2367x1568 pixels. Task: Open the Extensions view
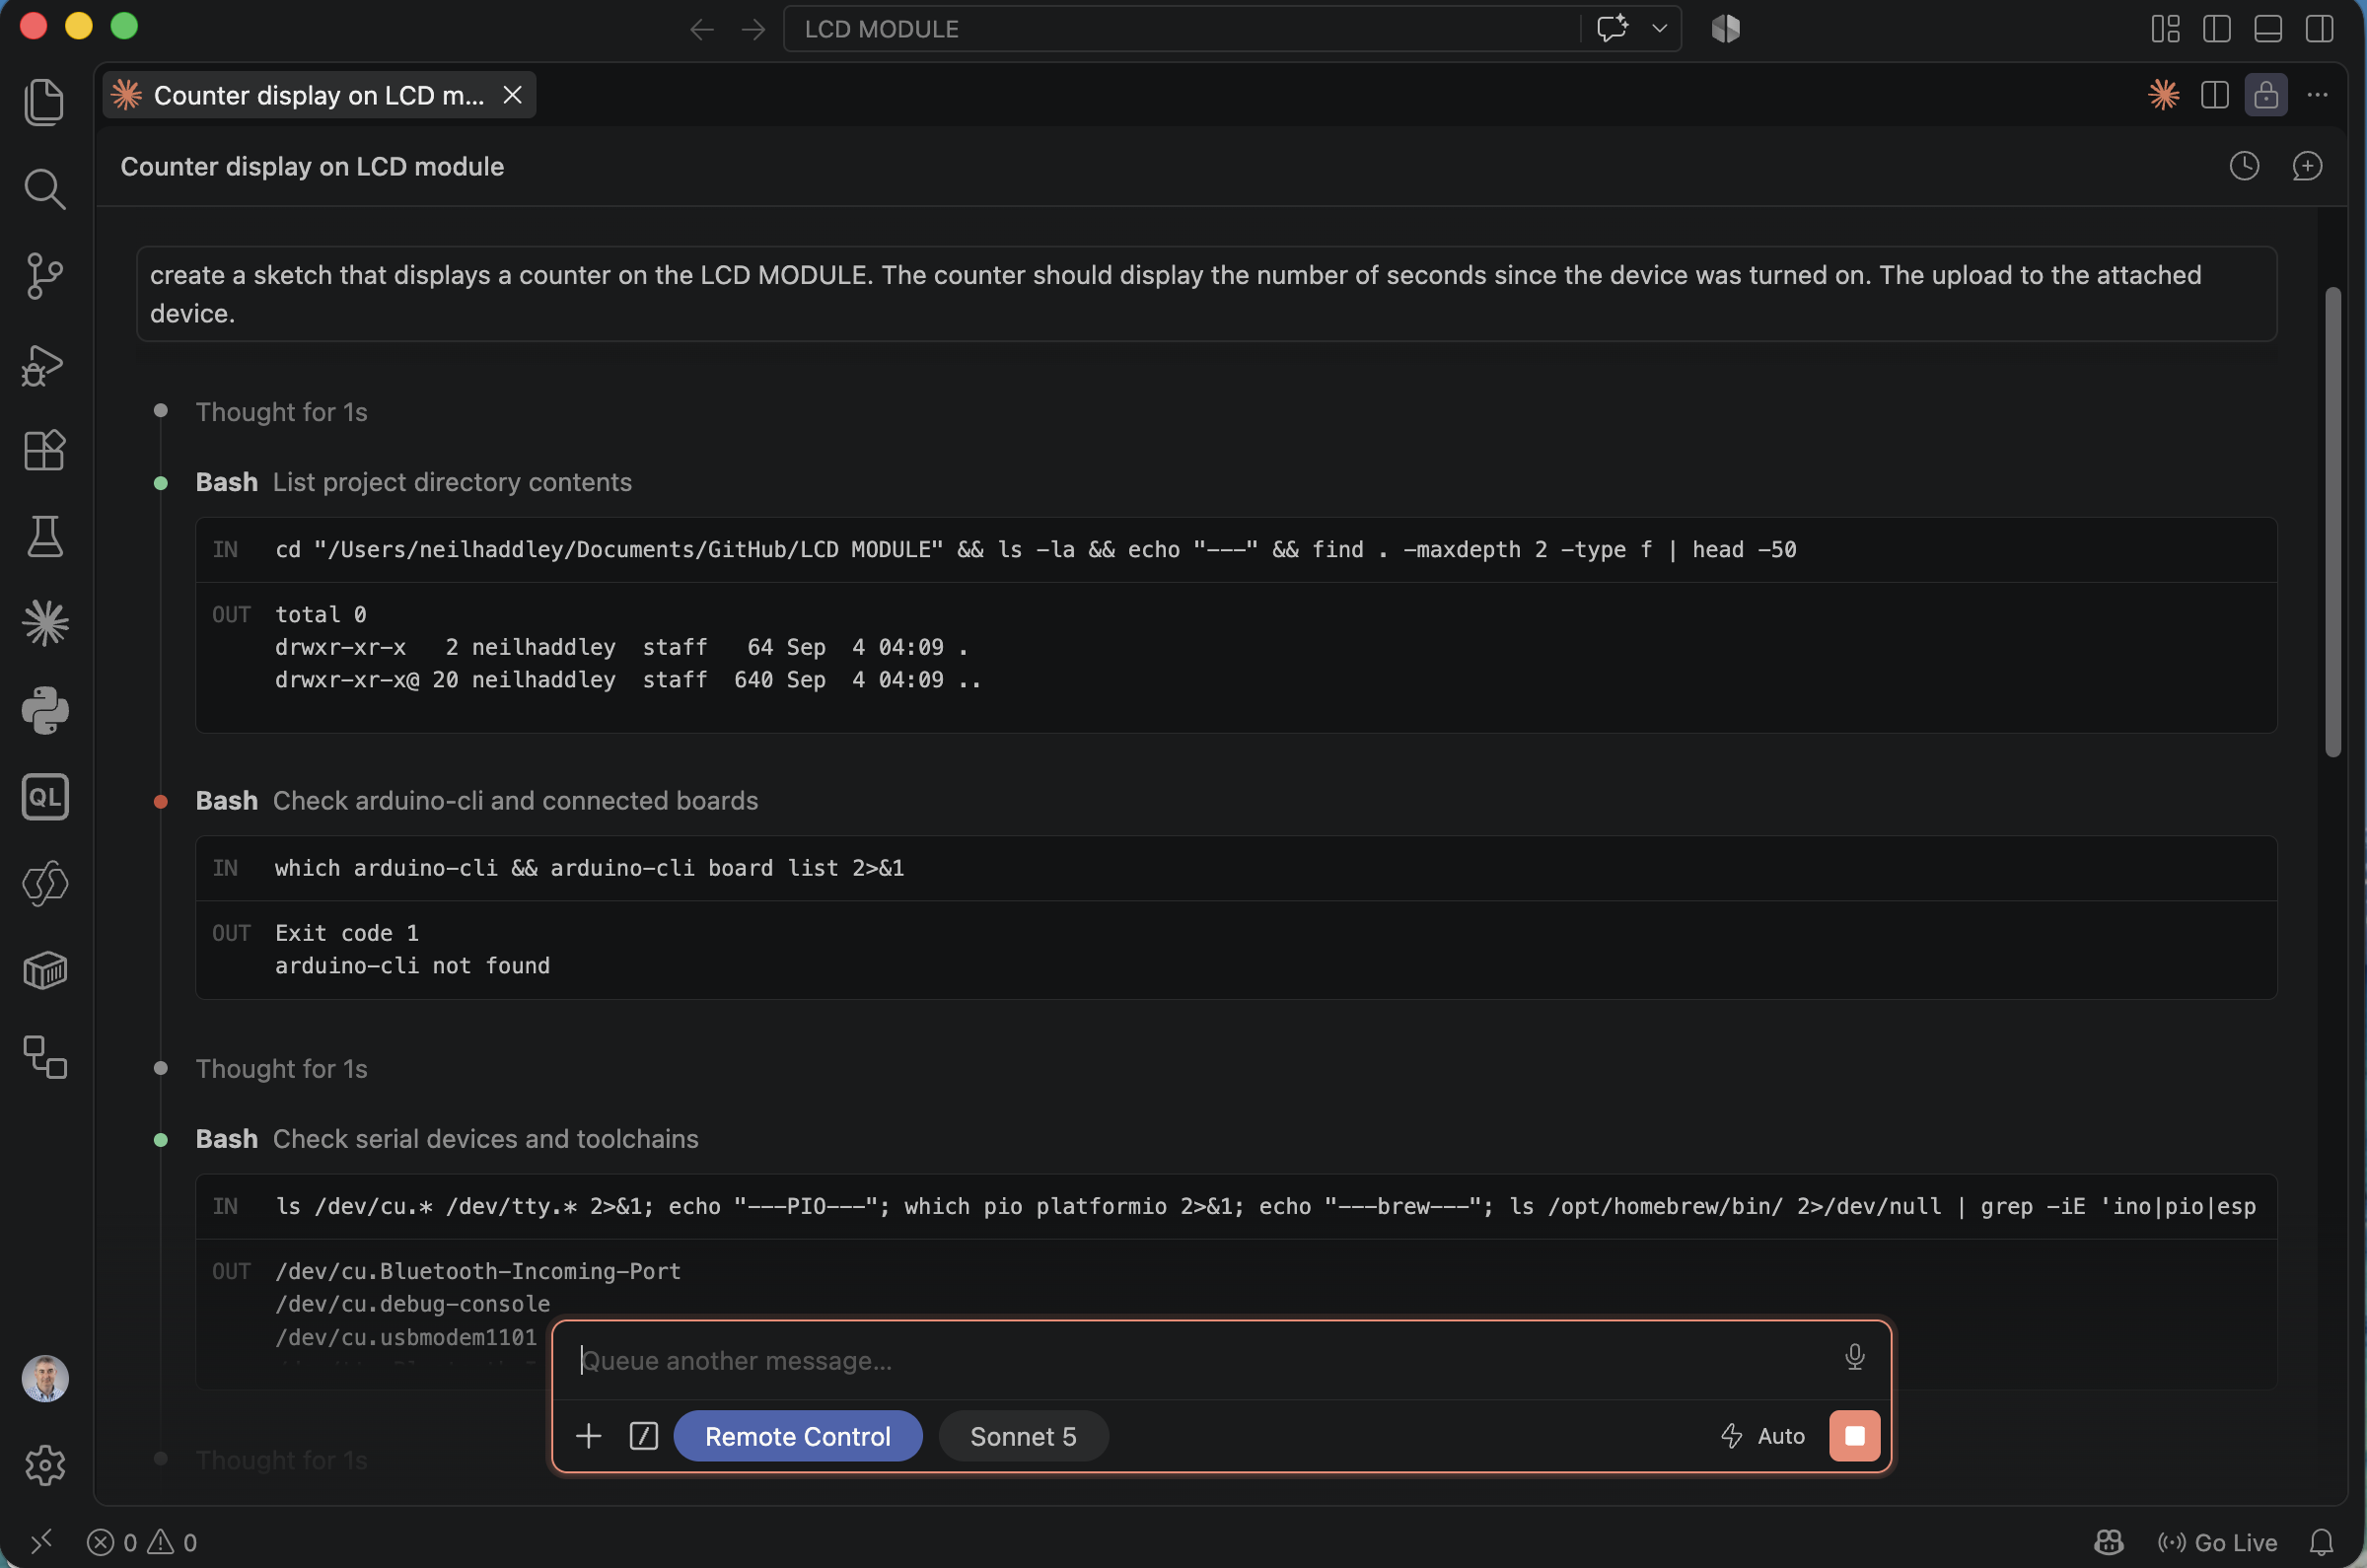[44, 450]
